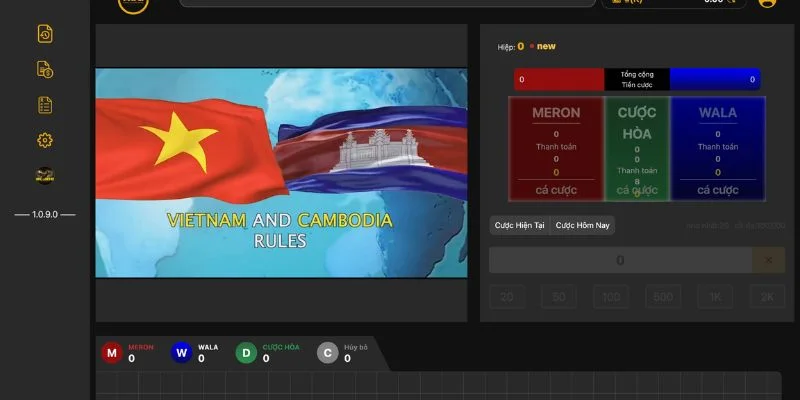Viewport: 800px width, 400px height.
Task: Click the 'new' round status text
Action: [x=546, y=46]
